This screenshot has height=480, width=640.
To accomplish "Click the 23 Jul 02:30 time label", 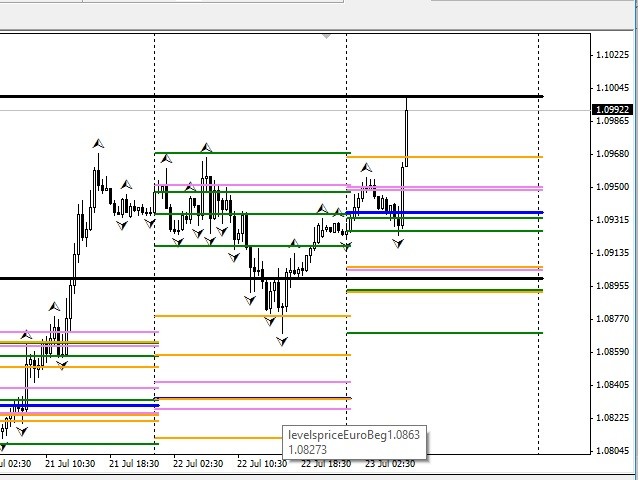I will (390, 464).
